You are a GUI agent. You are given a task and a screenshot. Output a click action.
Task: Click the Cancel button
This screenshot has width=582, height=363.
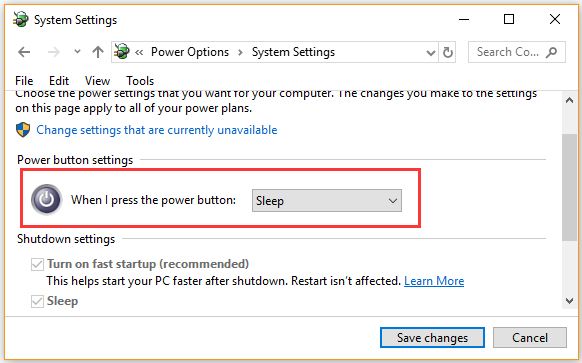(x=530, y=338)
